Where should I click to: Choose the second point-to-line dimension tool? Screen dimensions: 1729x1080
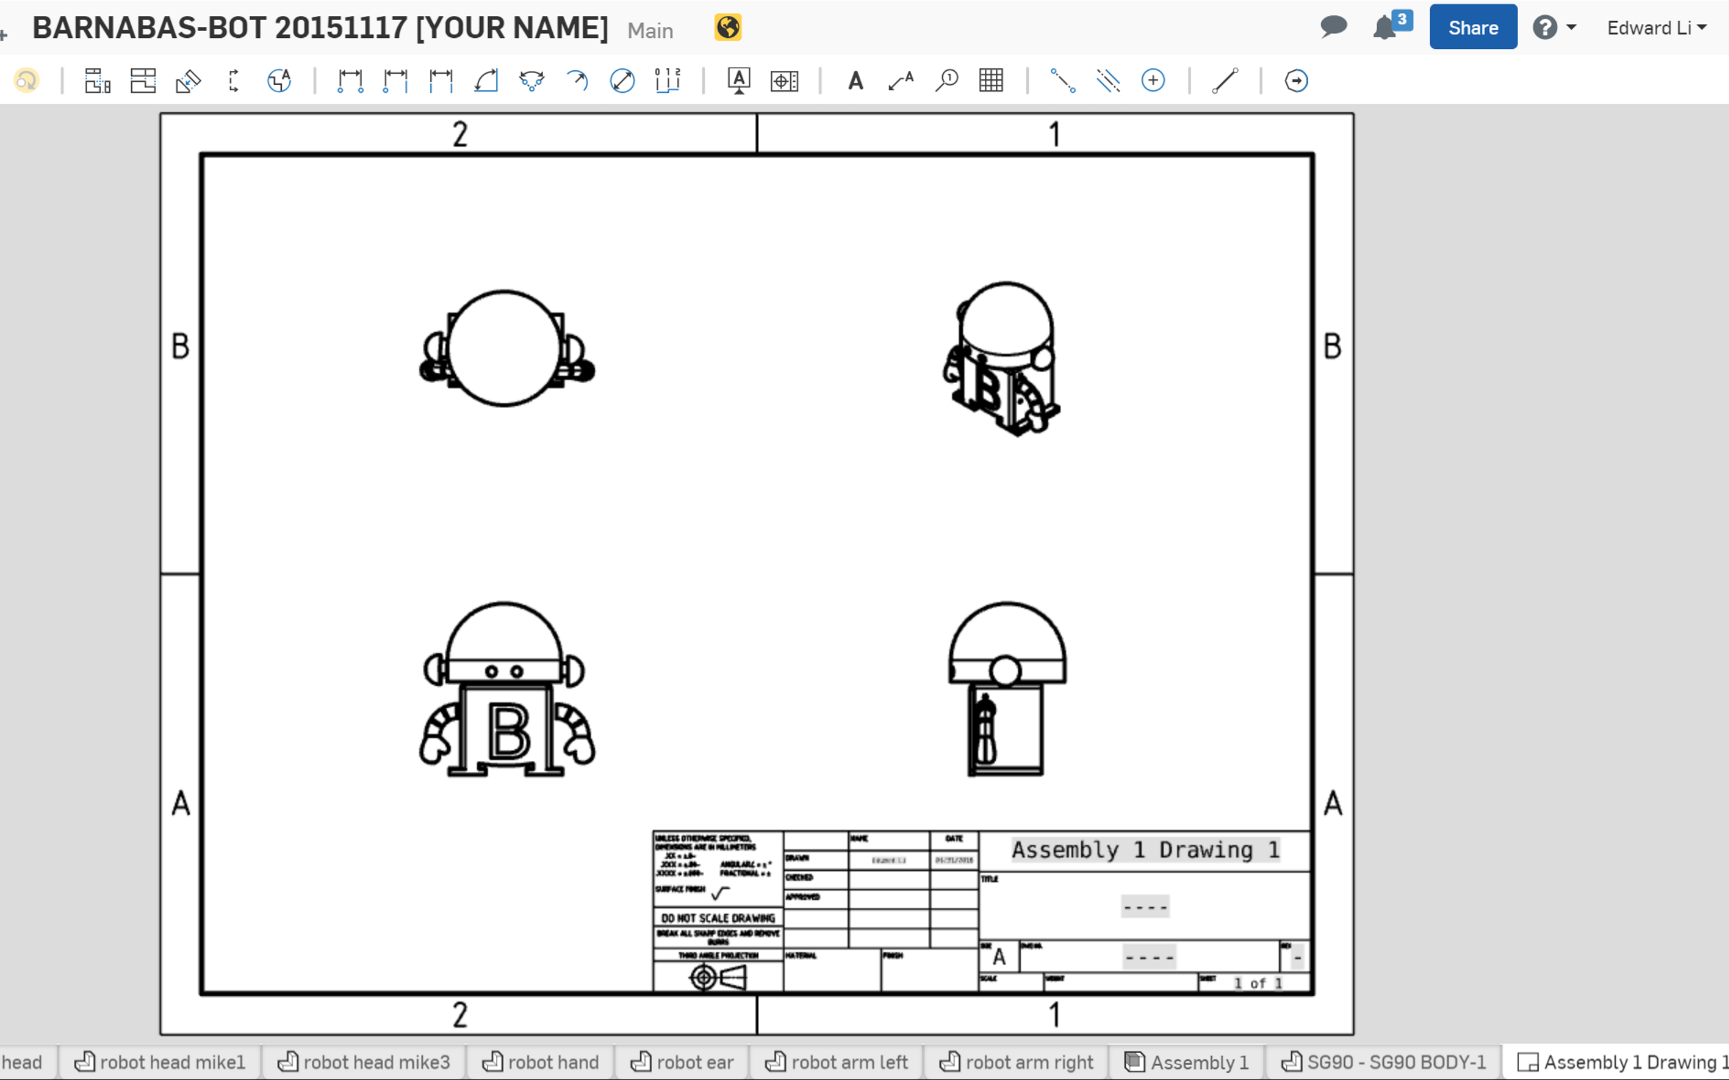click(396, 81)
